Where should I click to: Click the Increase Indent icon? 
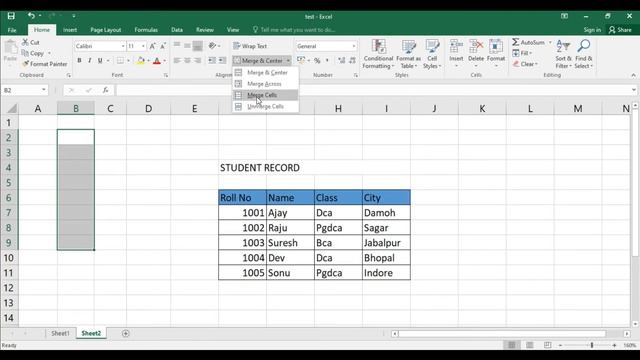click(x=222, y=60)
